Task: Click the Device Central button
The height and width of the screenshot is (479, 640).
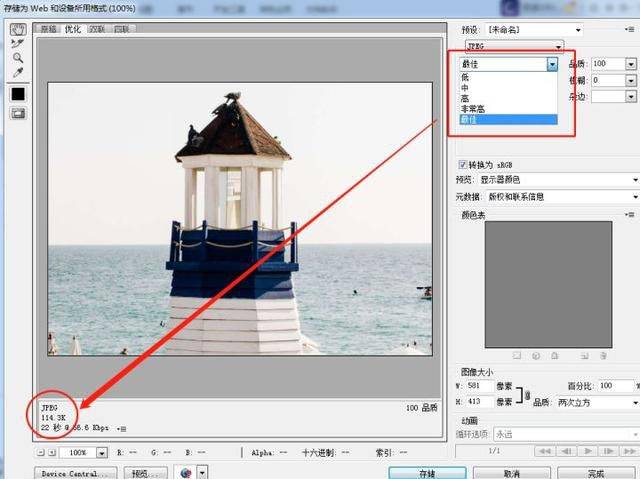Action: (76, 473)
